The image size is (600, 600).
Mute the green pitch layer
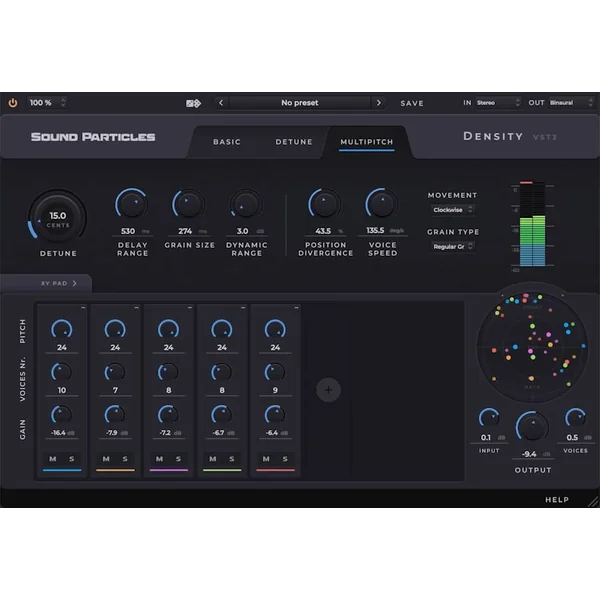(213, 459)
